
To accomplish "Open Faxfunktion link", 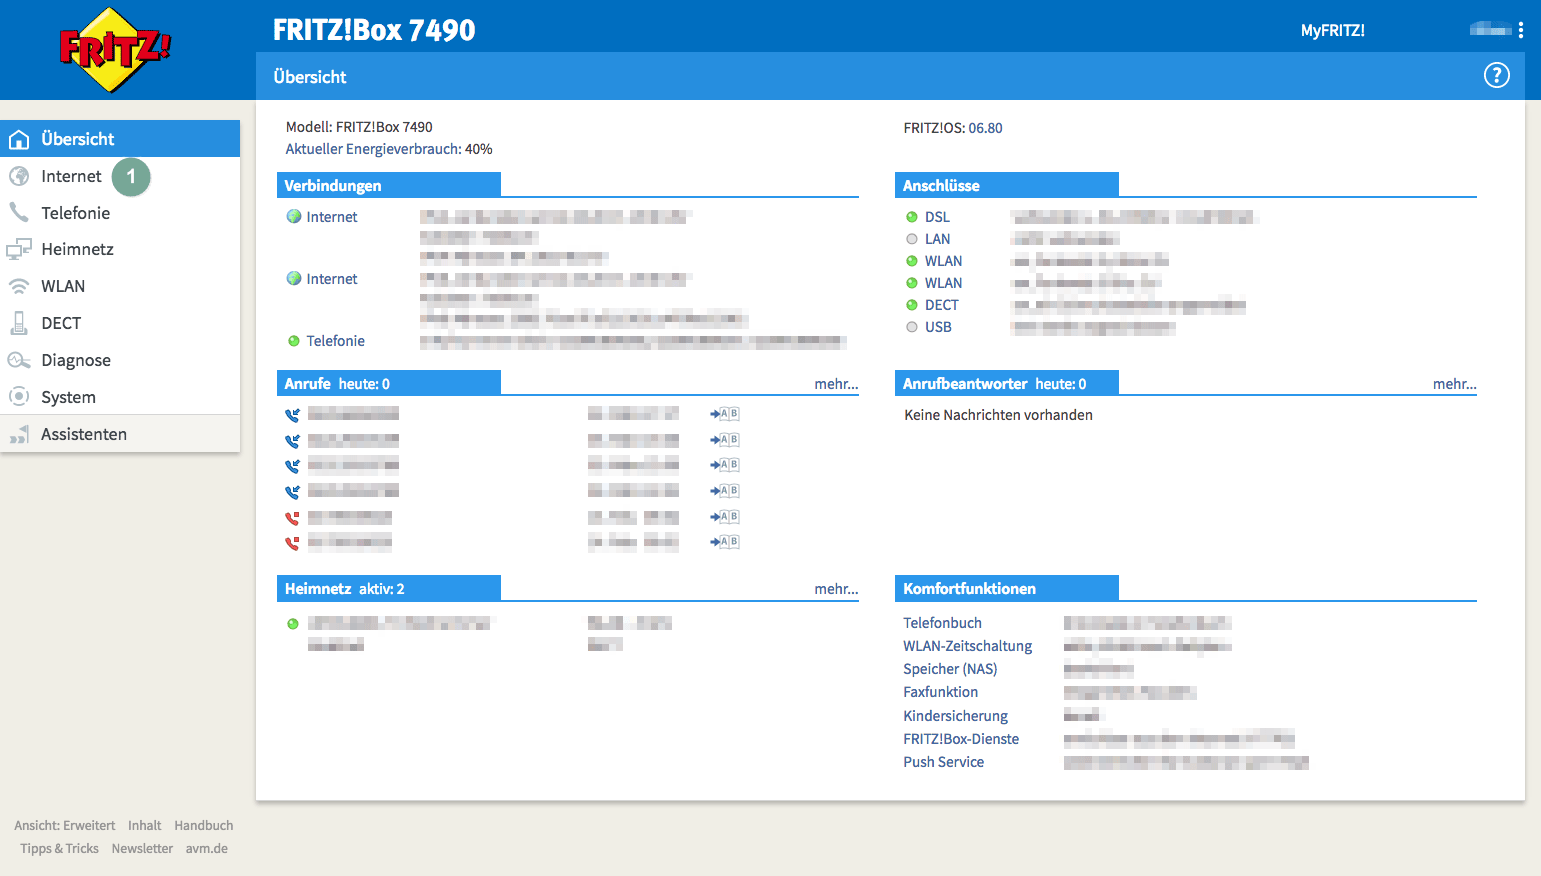I will point(940,692).
